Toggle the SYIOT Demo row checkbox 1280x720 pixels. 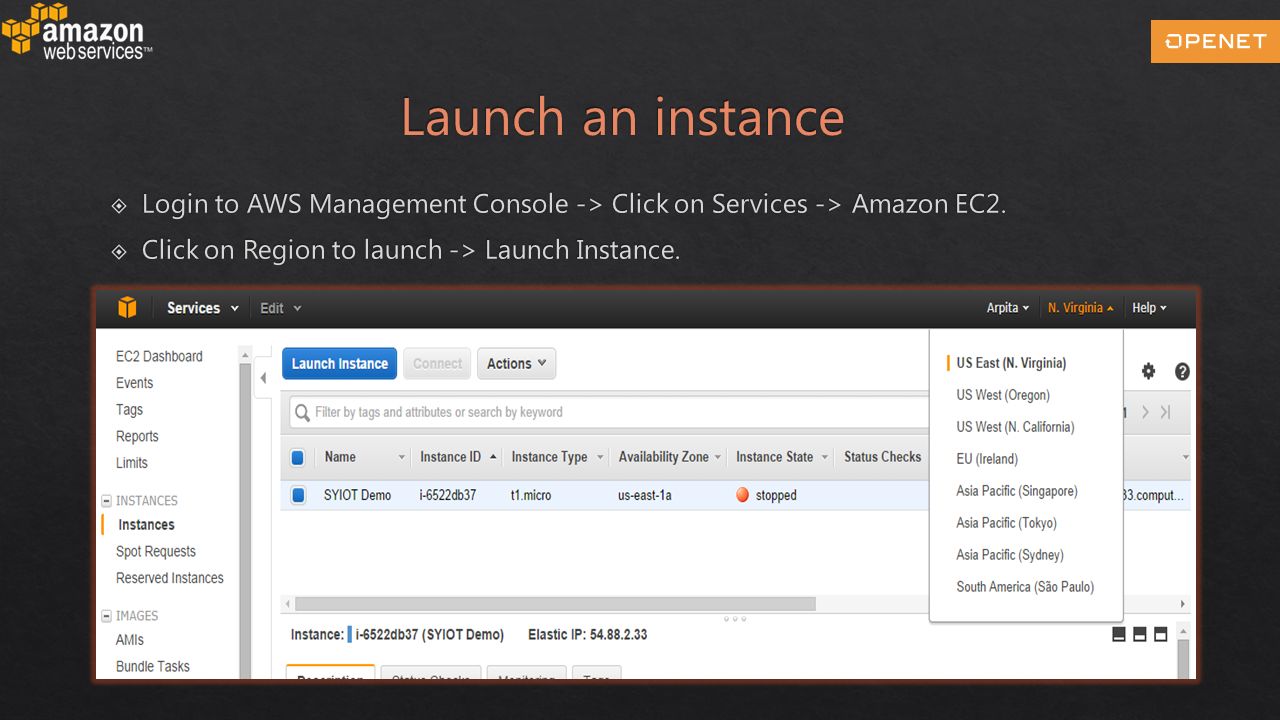coord(298,495)
